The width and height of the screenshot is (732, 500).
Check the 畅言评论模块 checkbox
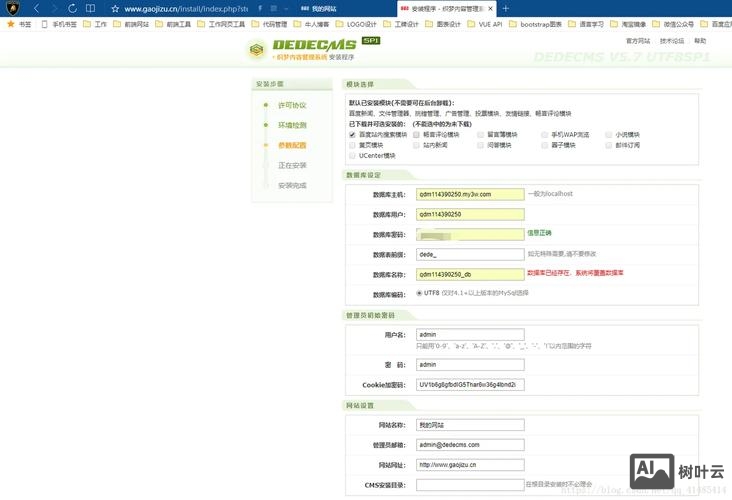coord(416,134)
